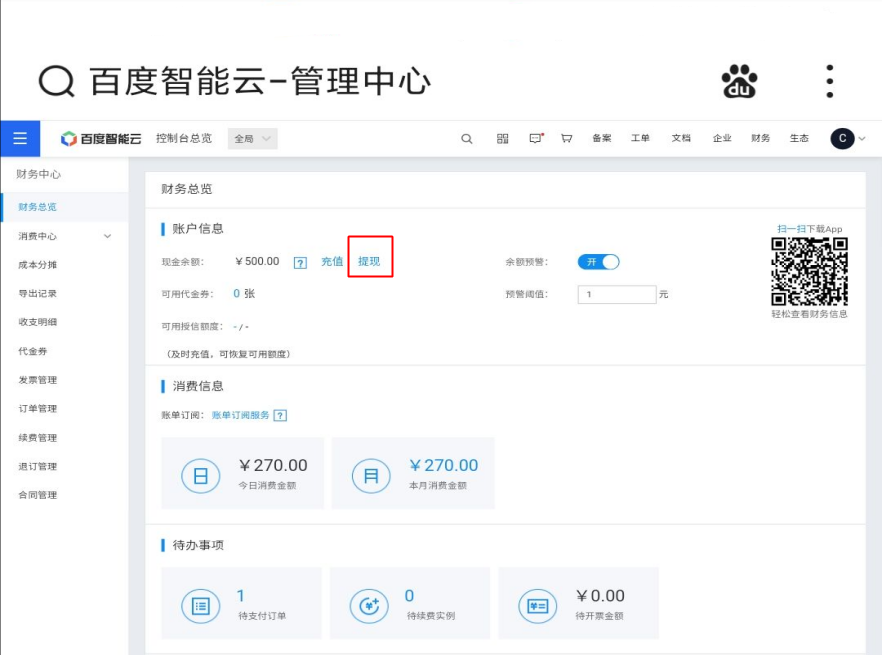
Task: Open 续费管理 in the sidebar
Action: pos(37,437)
